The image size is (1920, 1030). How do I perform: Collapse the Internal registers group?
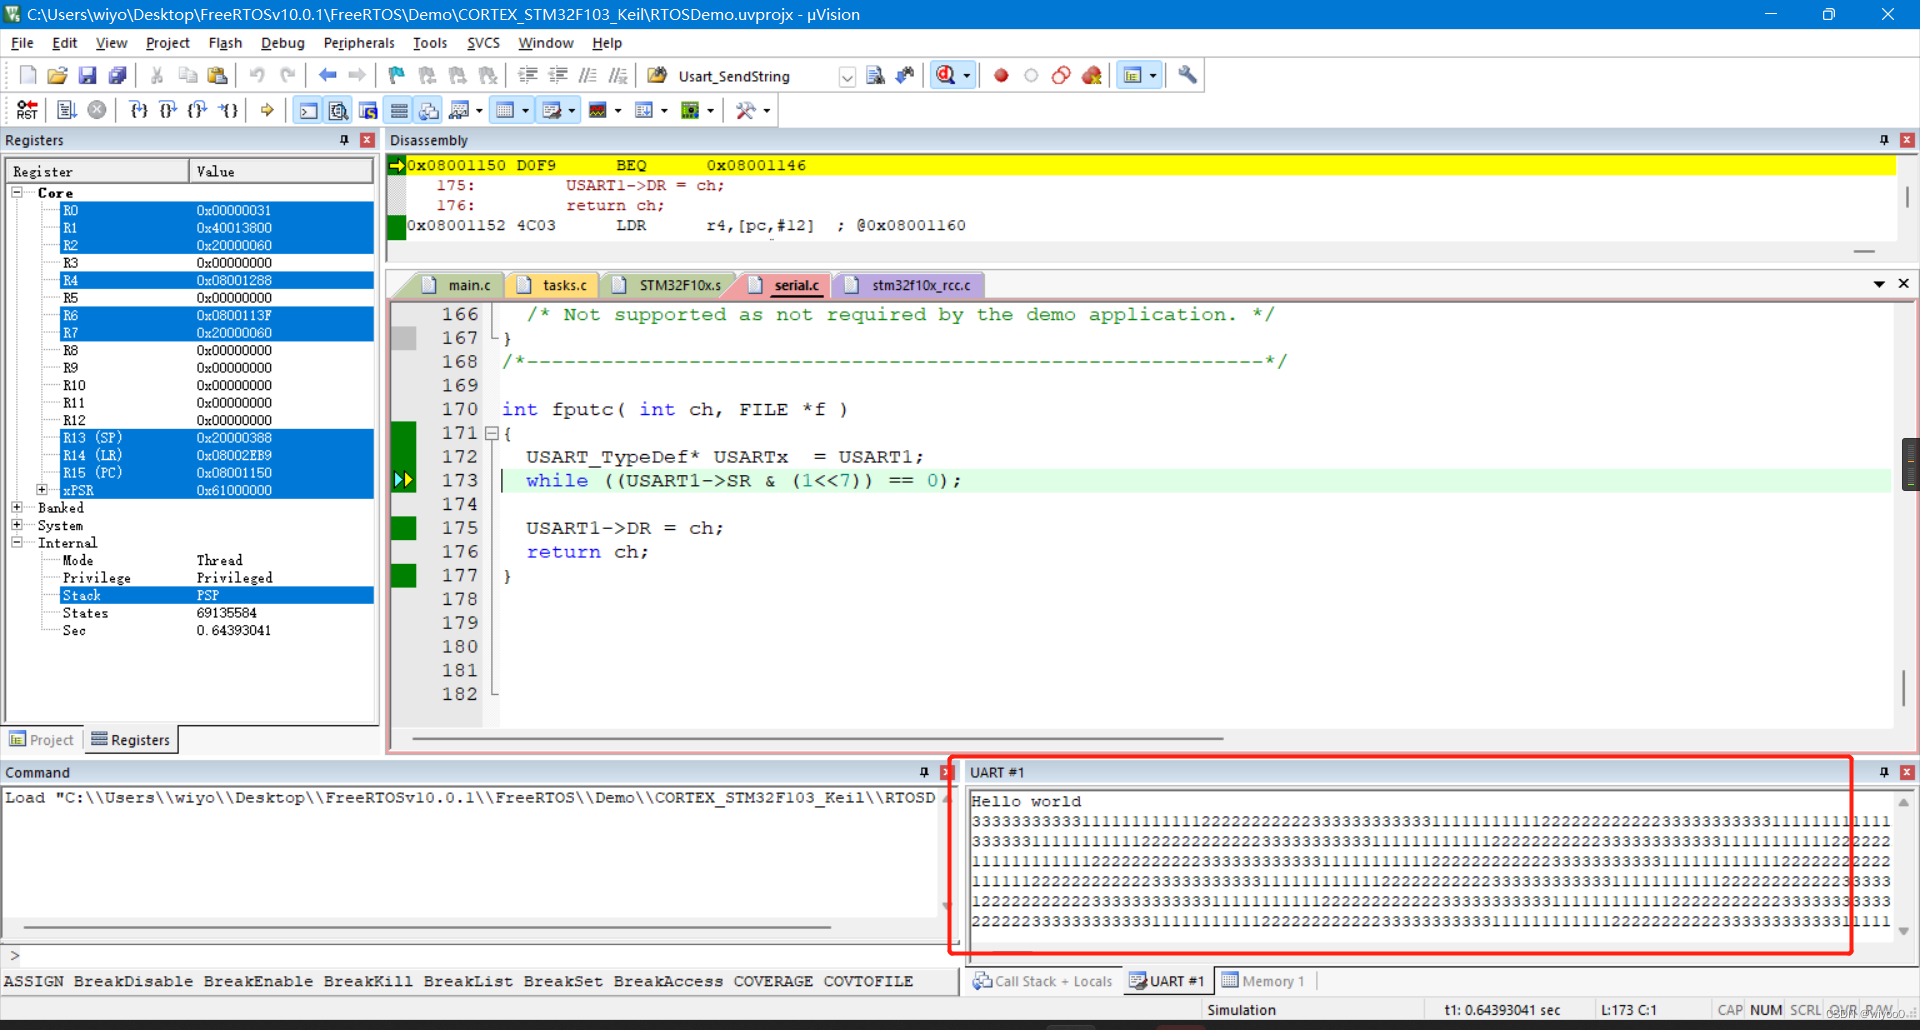coord(17,543)
